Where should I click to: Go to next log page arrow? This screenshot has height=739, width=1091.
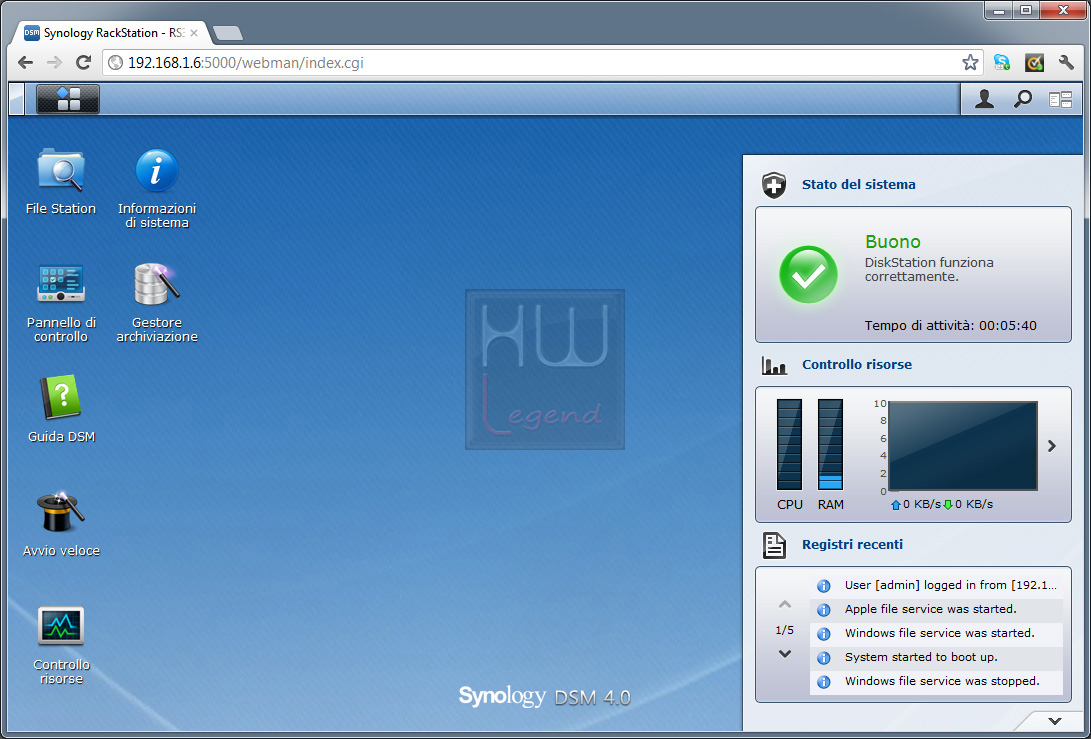(784, 654)
